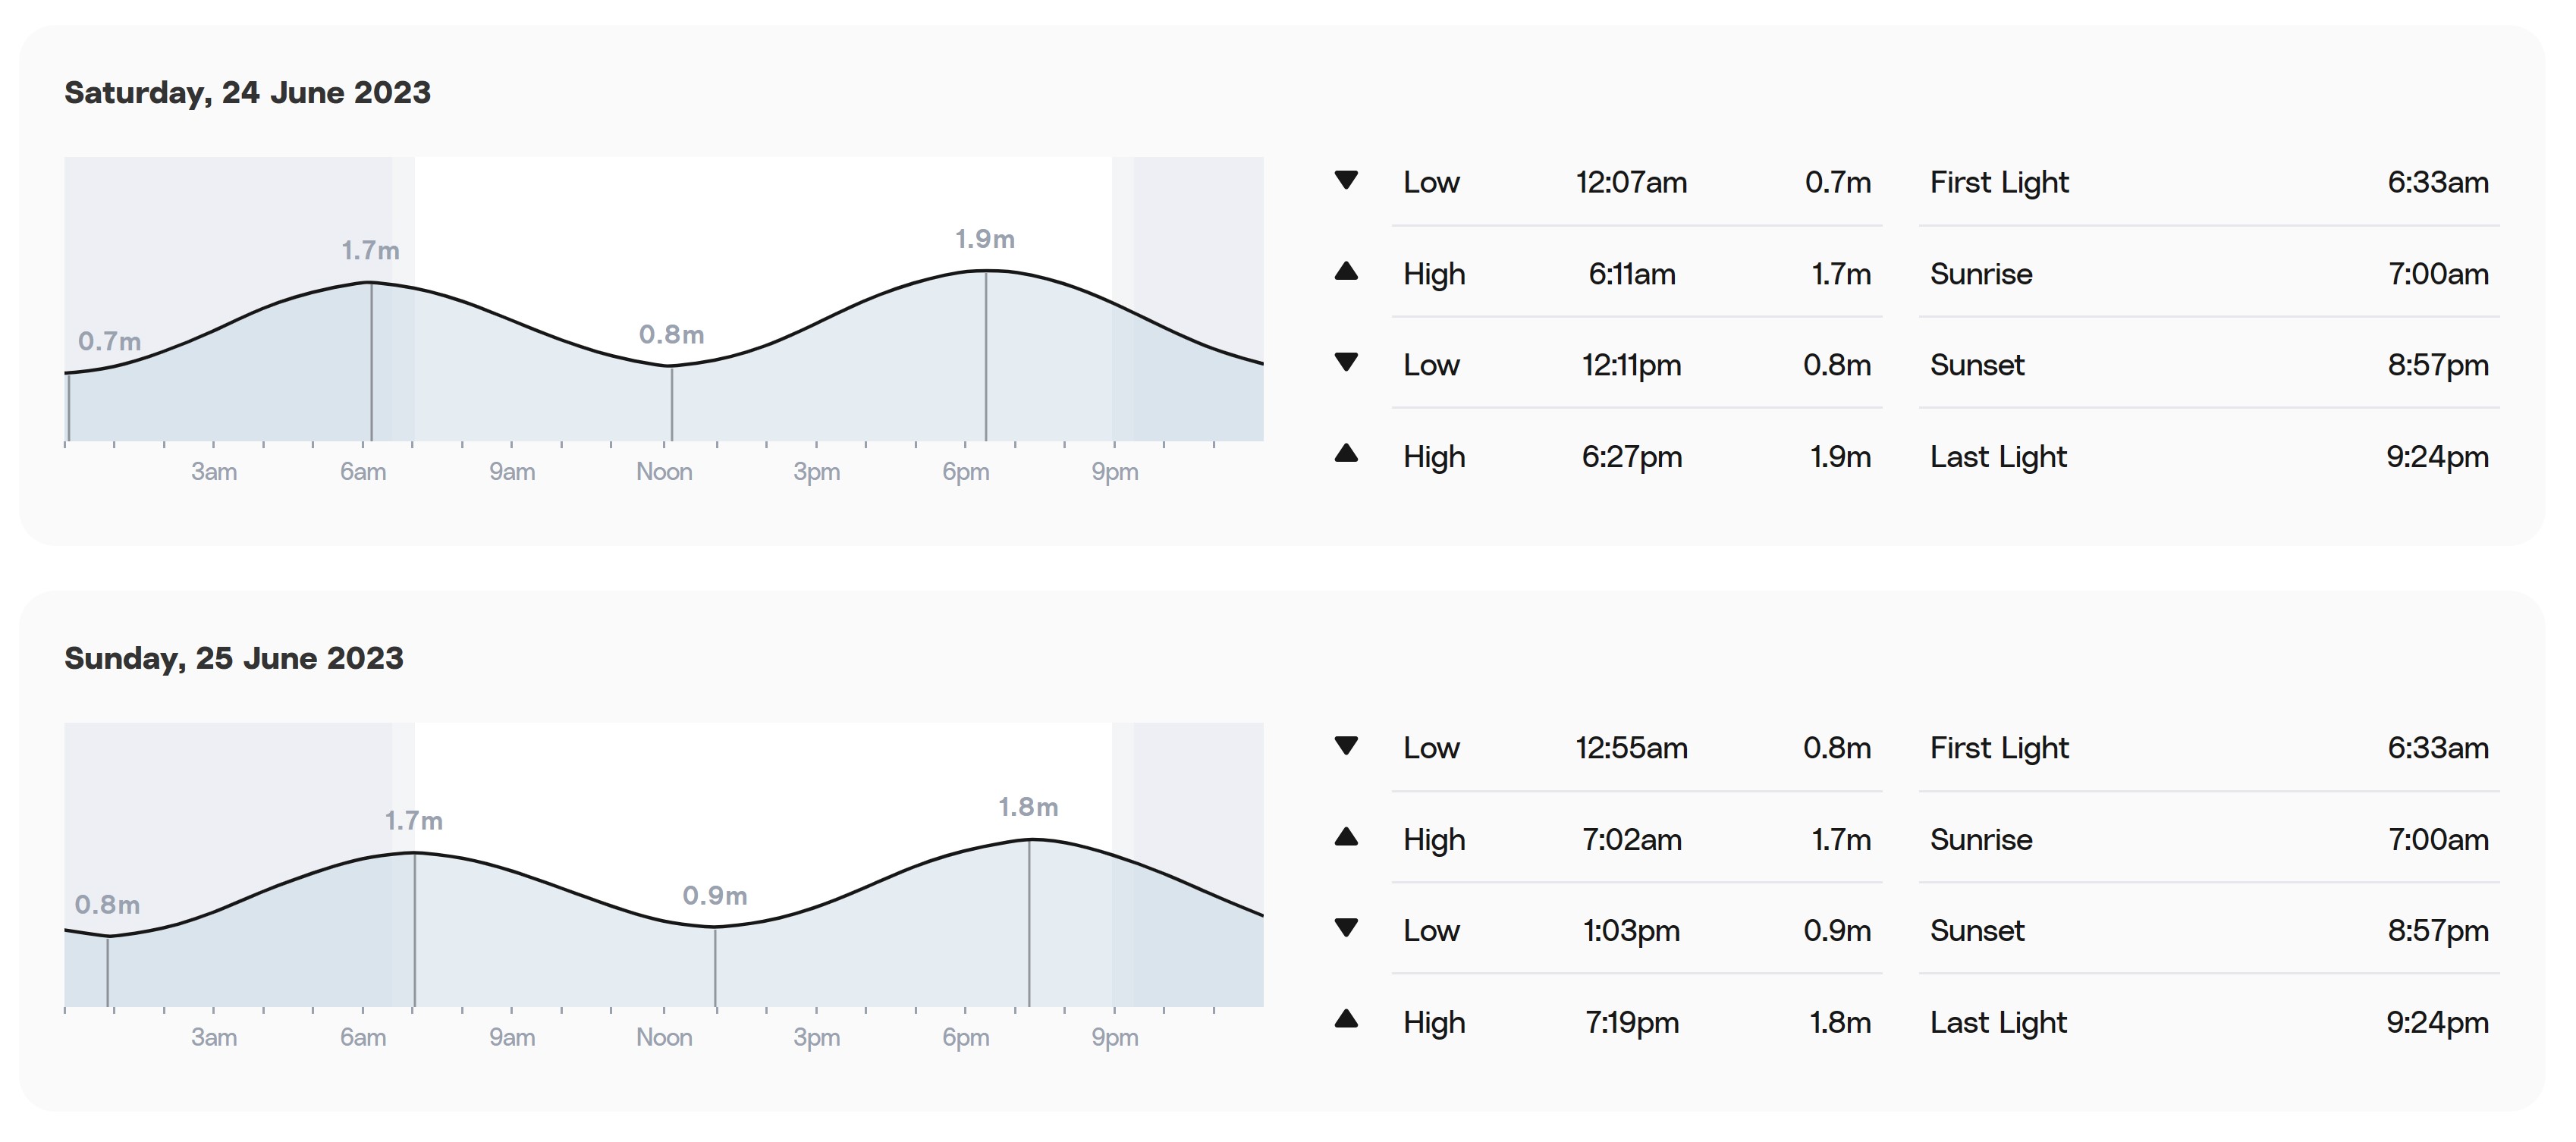Image resolution: width=2576 pixels, height=1142 pixels.
Task: Click the low tide arrow icon for 1:03pm Sunday
Action: point(1346,928)
